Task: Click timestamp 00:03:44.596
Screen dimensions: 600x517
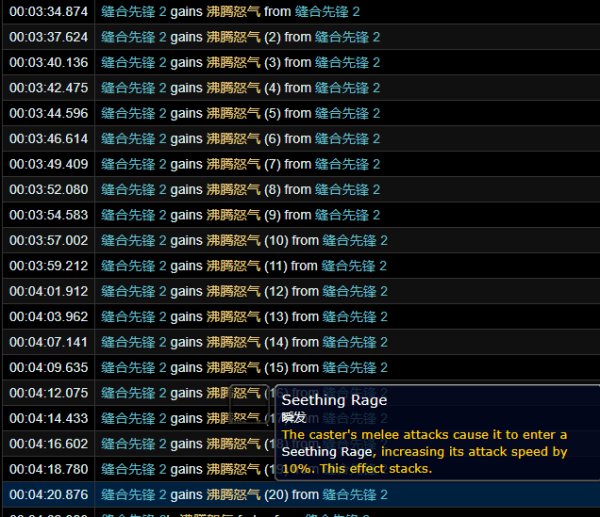Action: [48, 113]
